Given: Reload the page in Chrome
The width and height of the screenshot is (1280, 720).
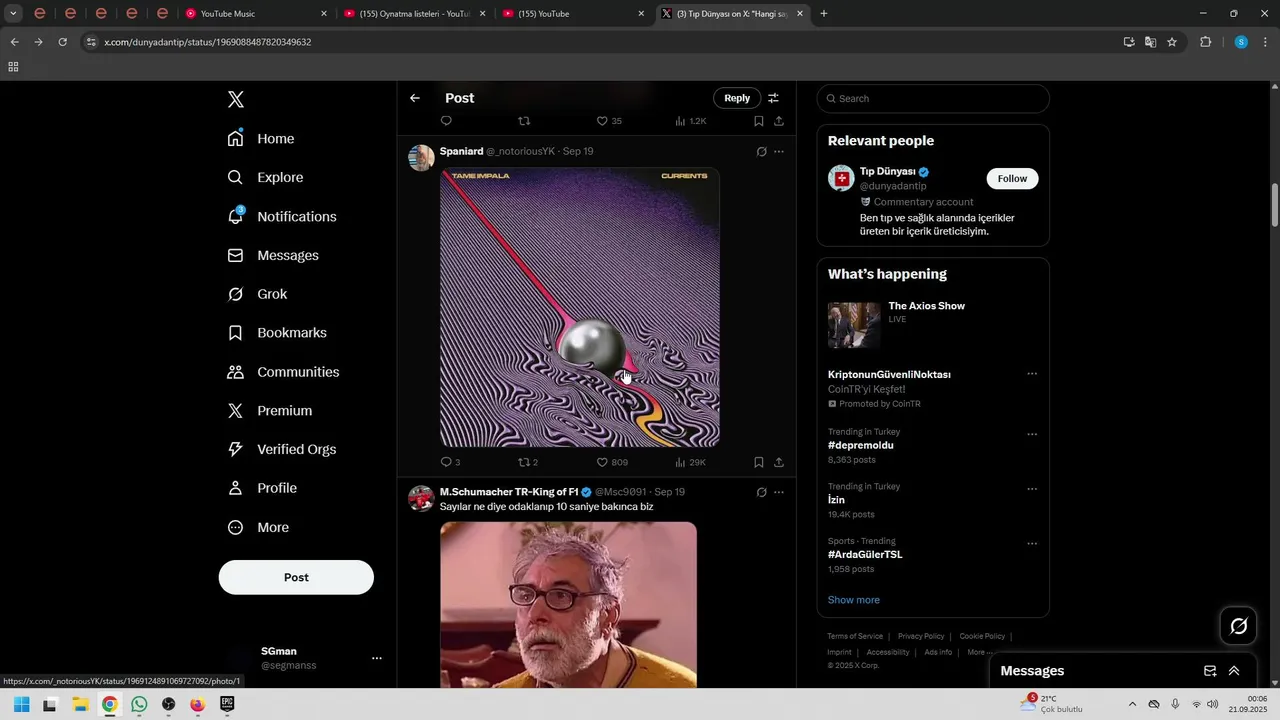Looking at the screenshot, I should coord(62,42).
